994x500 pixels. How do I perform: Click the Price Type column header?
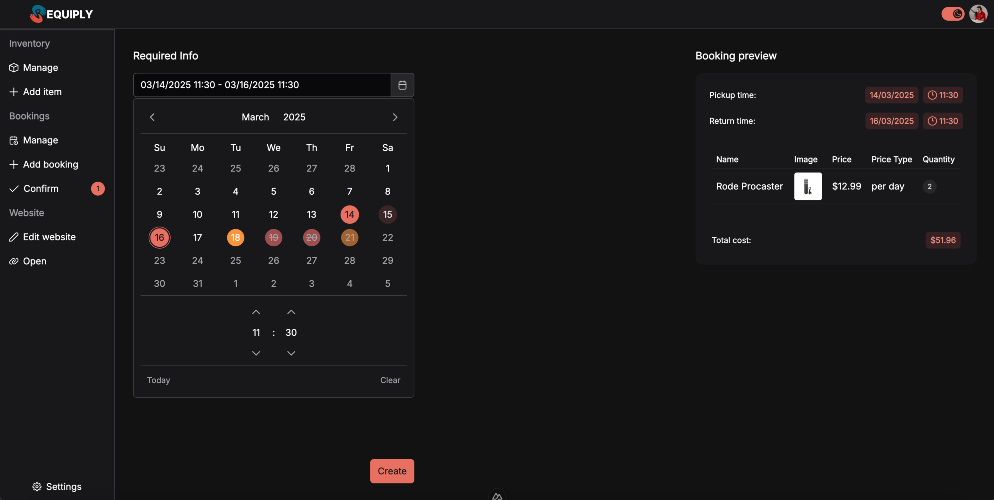tap(891, 159)
